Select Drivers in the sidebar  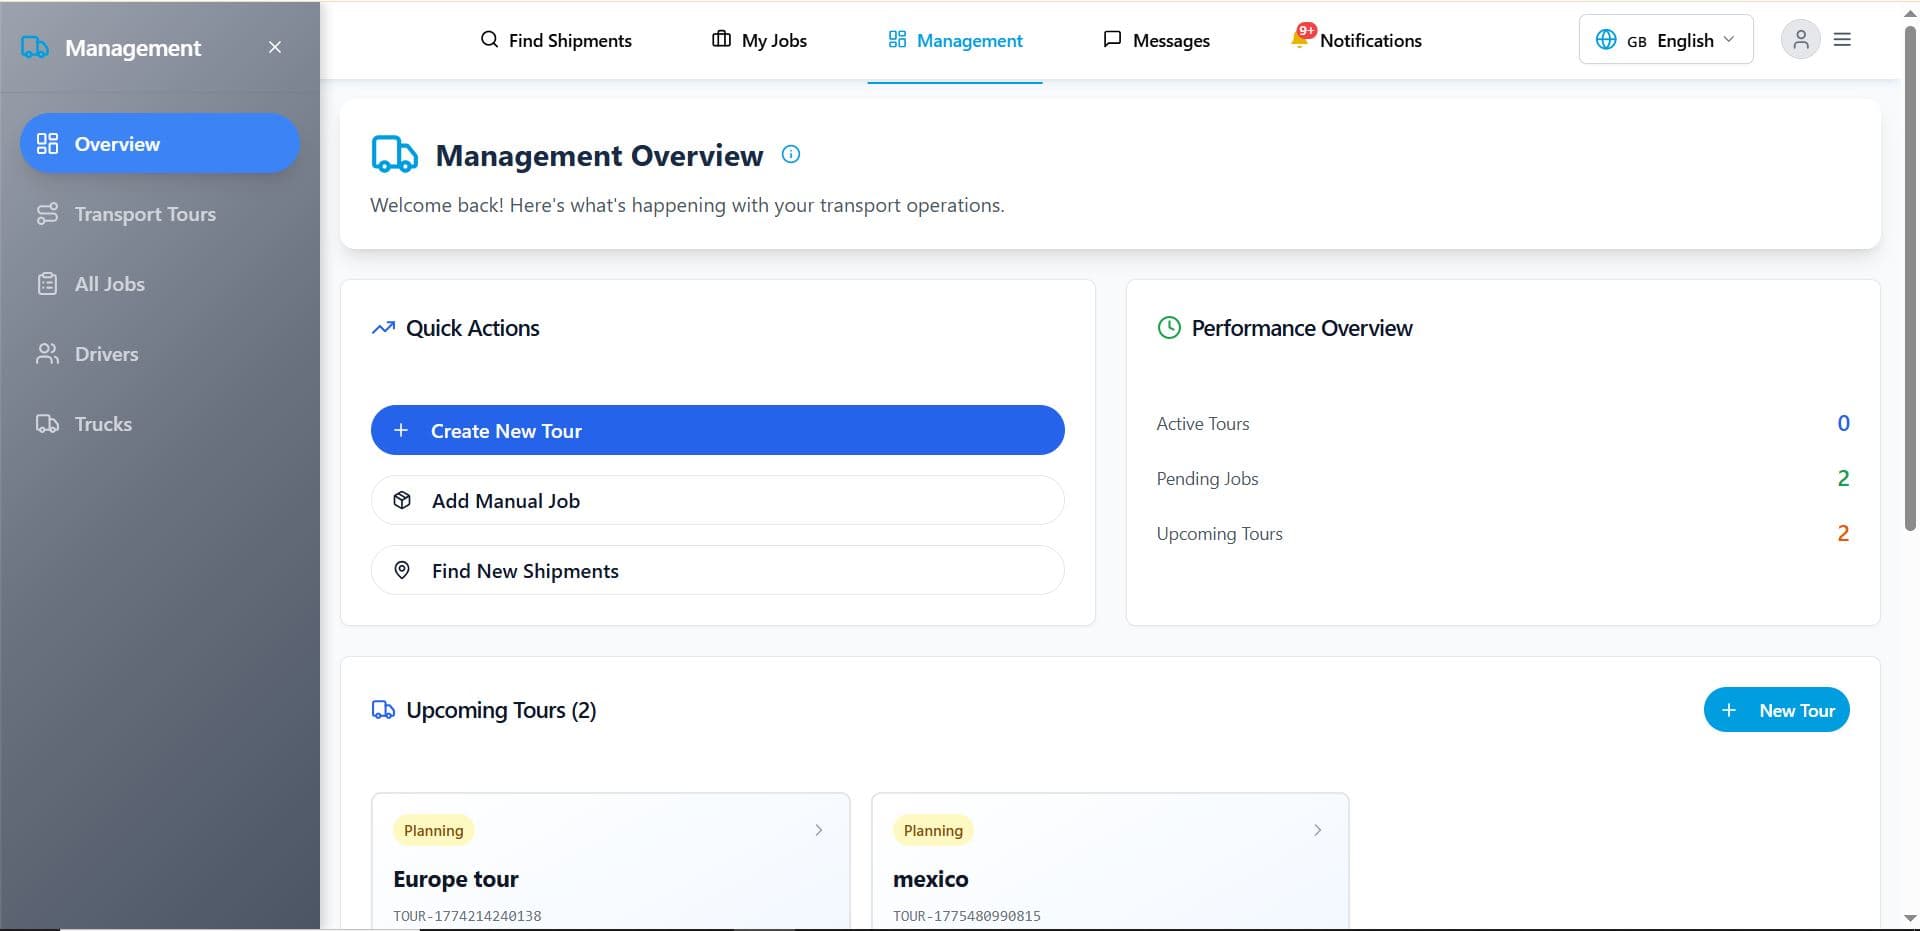[160, 353]
